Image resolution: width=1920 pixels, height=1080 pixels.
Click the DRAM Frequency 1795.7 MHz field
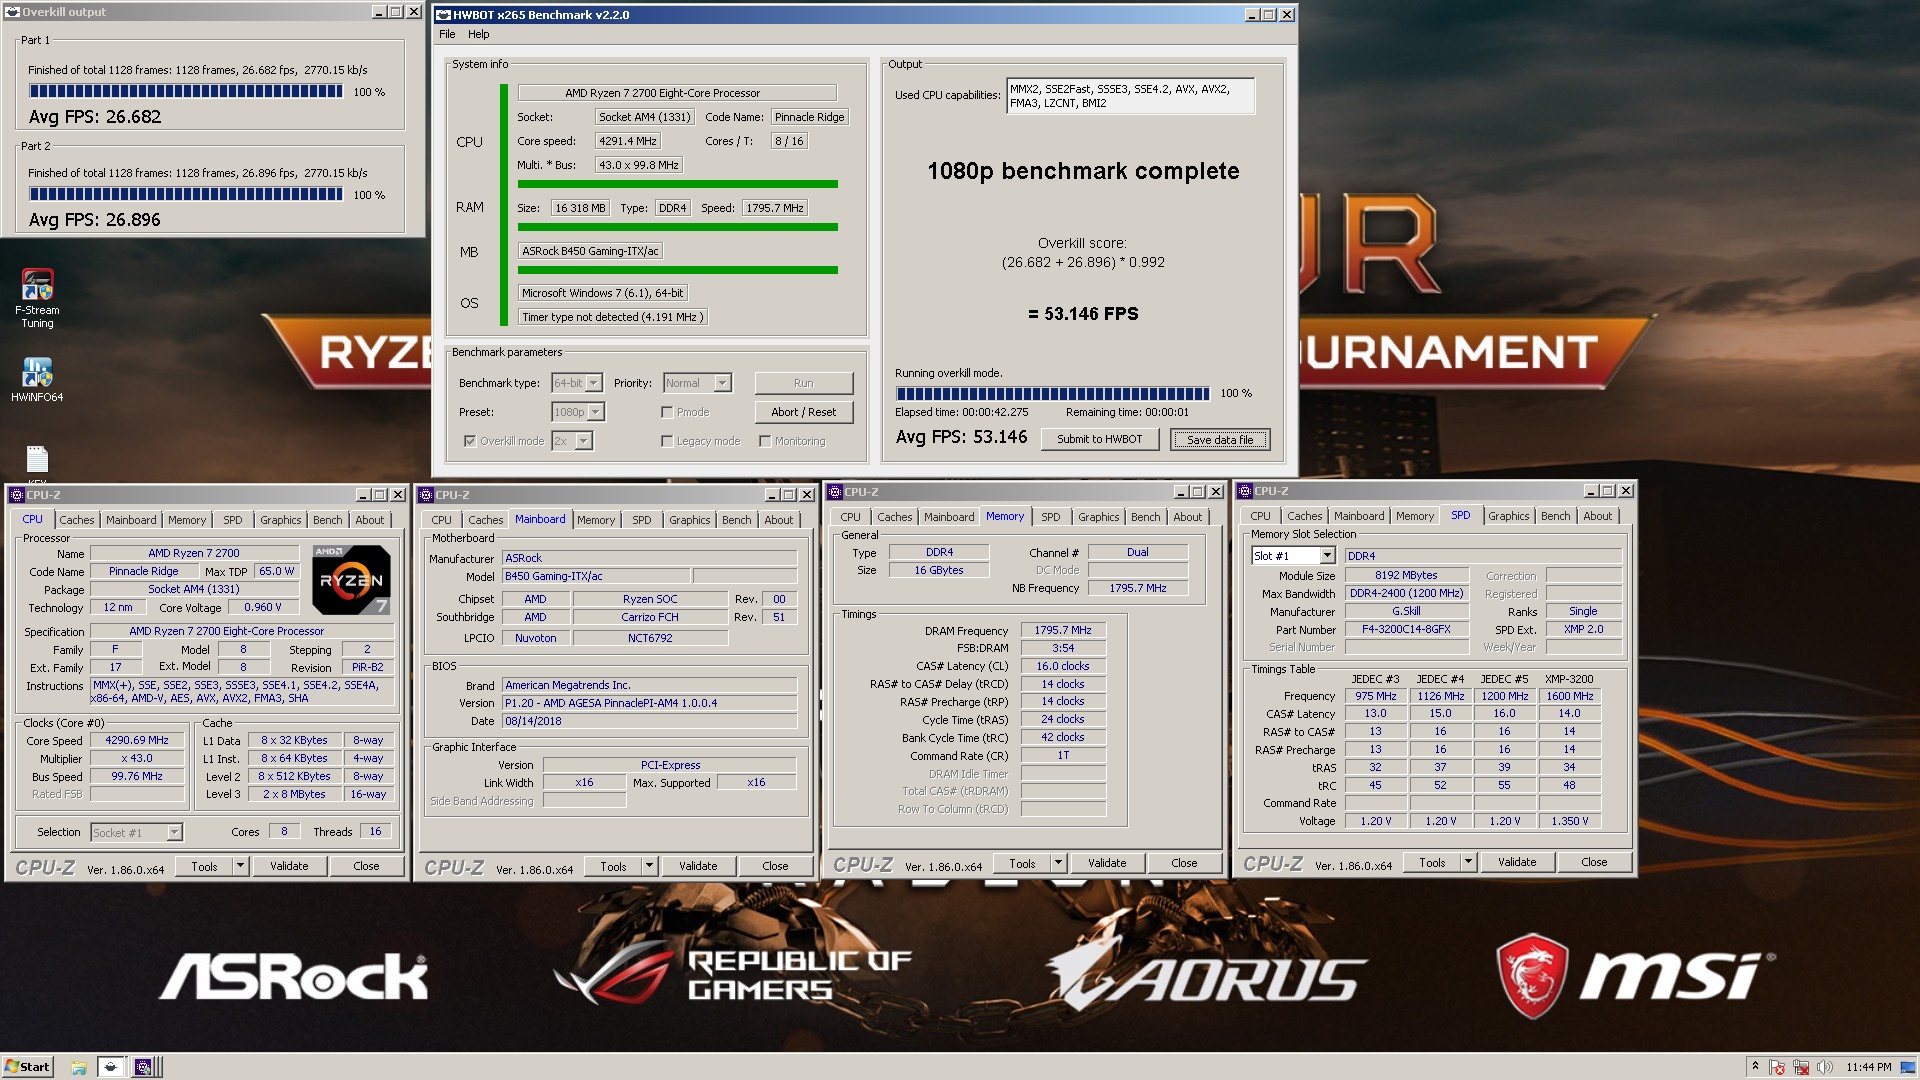[x=1062, y=630]
